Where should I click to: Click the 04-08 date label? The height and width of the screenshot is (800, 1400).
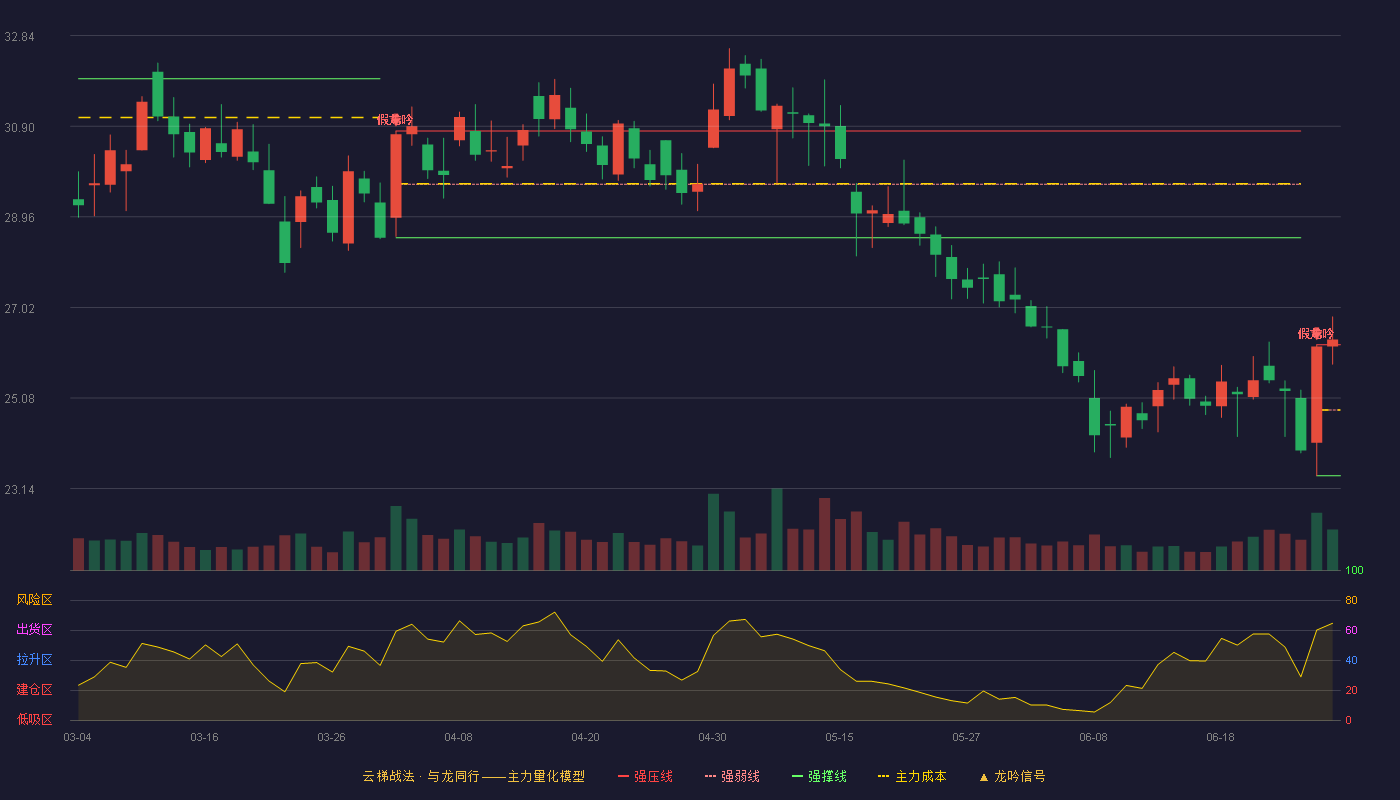pos(458,737)
